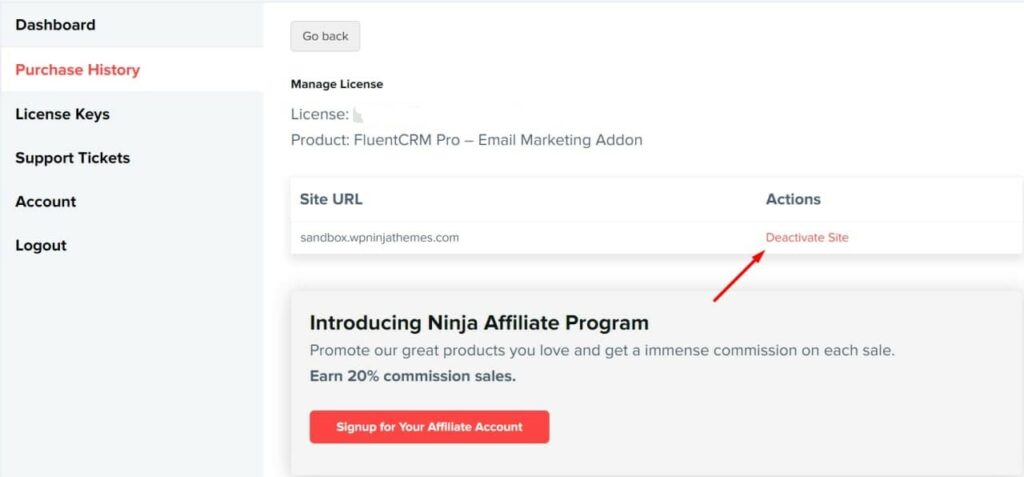Open Support Tickets page
The width and height of the screenshot is (1024, 477).
[72, 158]
